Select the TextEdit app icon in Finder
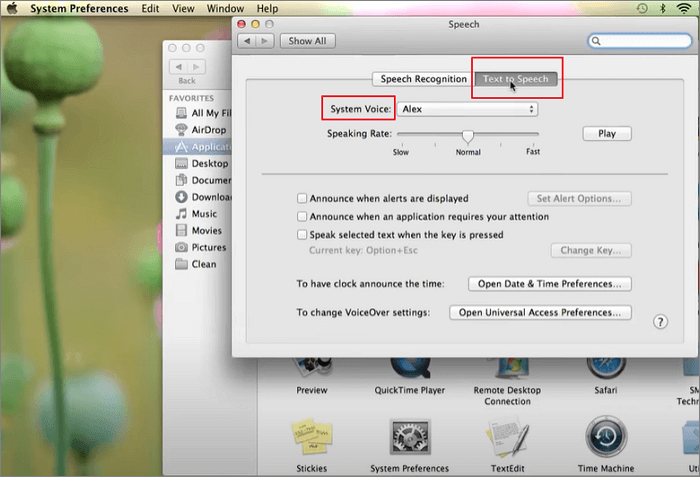Viewport: 700px width, 477px height. pyautogui.click(x=508, y=437)
